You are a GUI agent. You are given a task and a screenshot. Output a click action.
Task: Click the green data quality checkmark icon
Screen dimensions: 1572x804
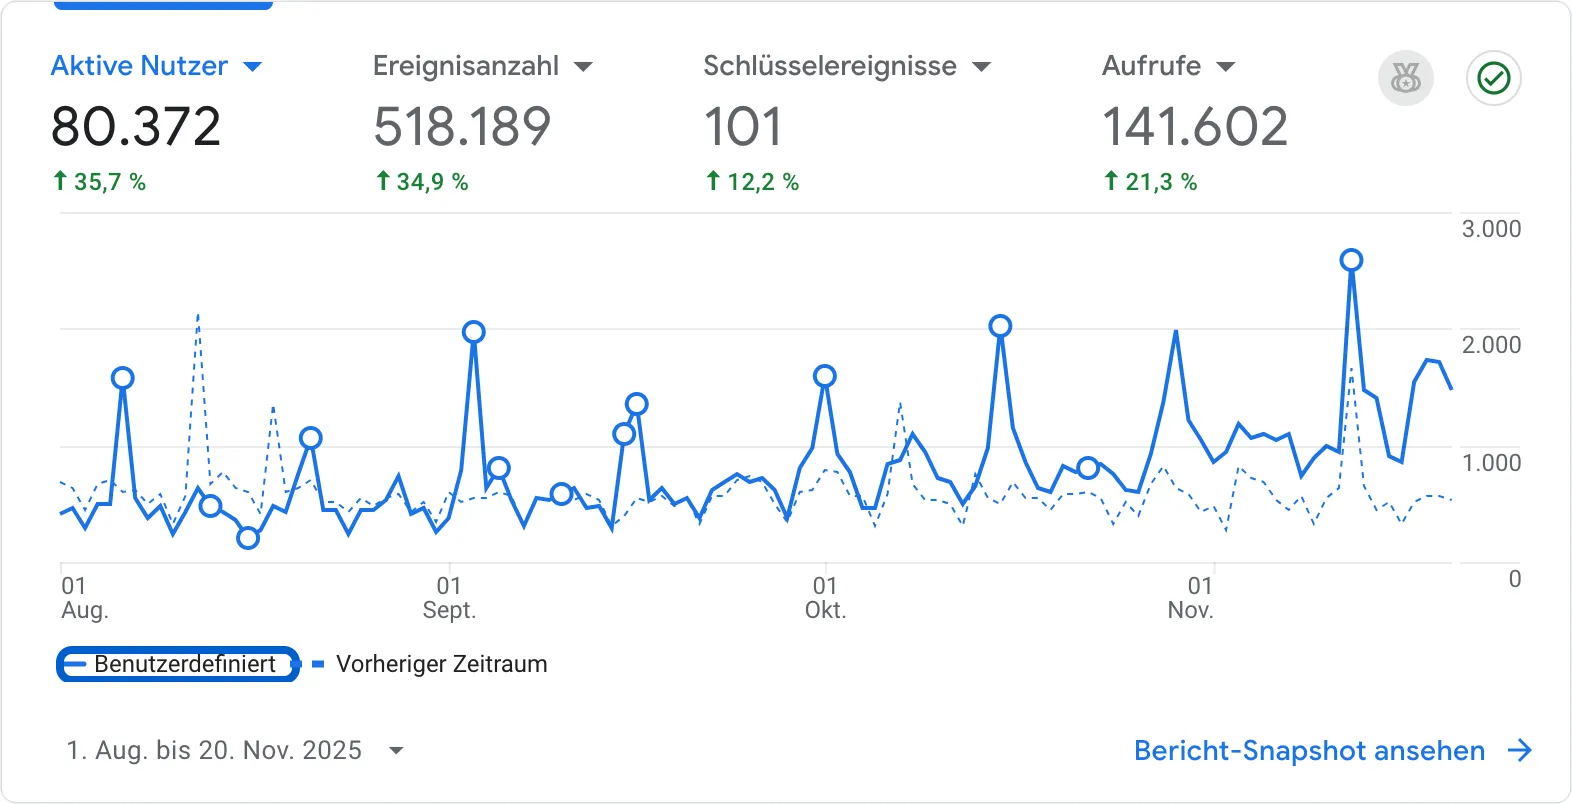click(x=1494, y=78)
